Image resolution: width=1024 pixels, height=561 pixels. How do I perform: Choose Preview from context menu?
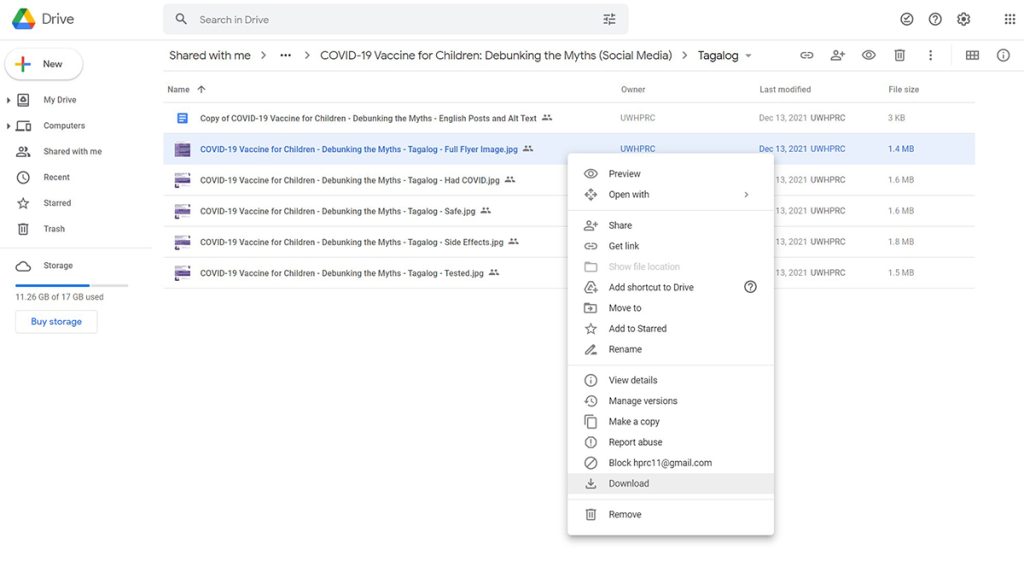coord(671,174)
